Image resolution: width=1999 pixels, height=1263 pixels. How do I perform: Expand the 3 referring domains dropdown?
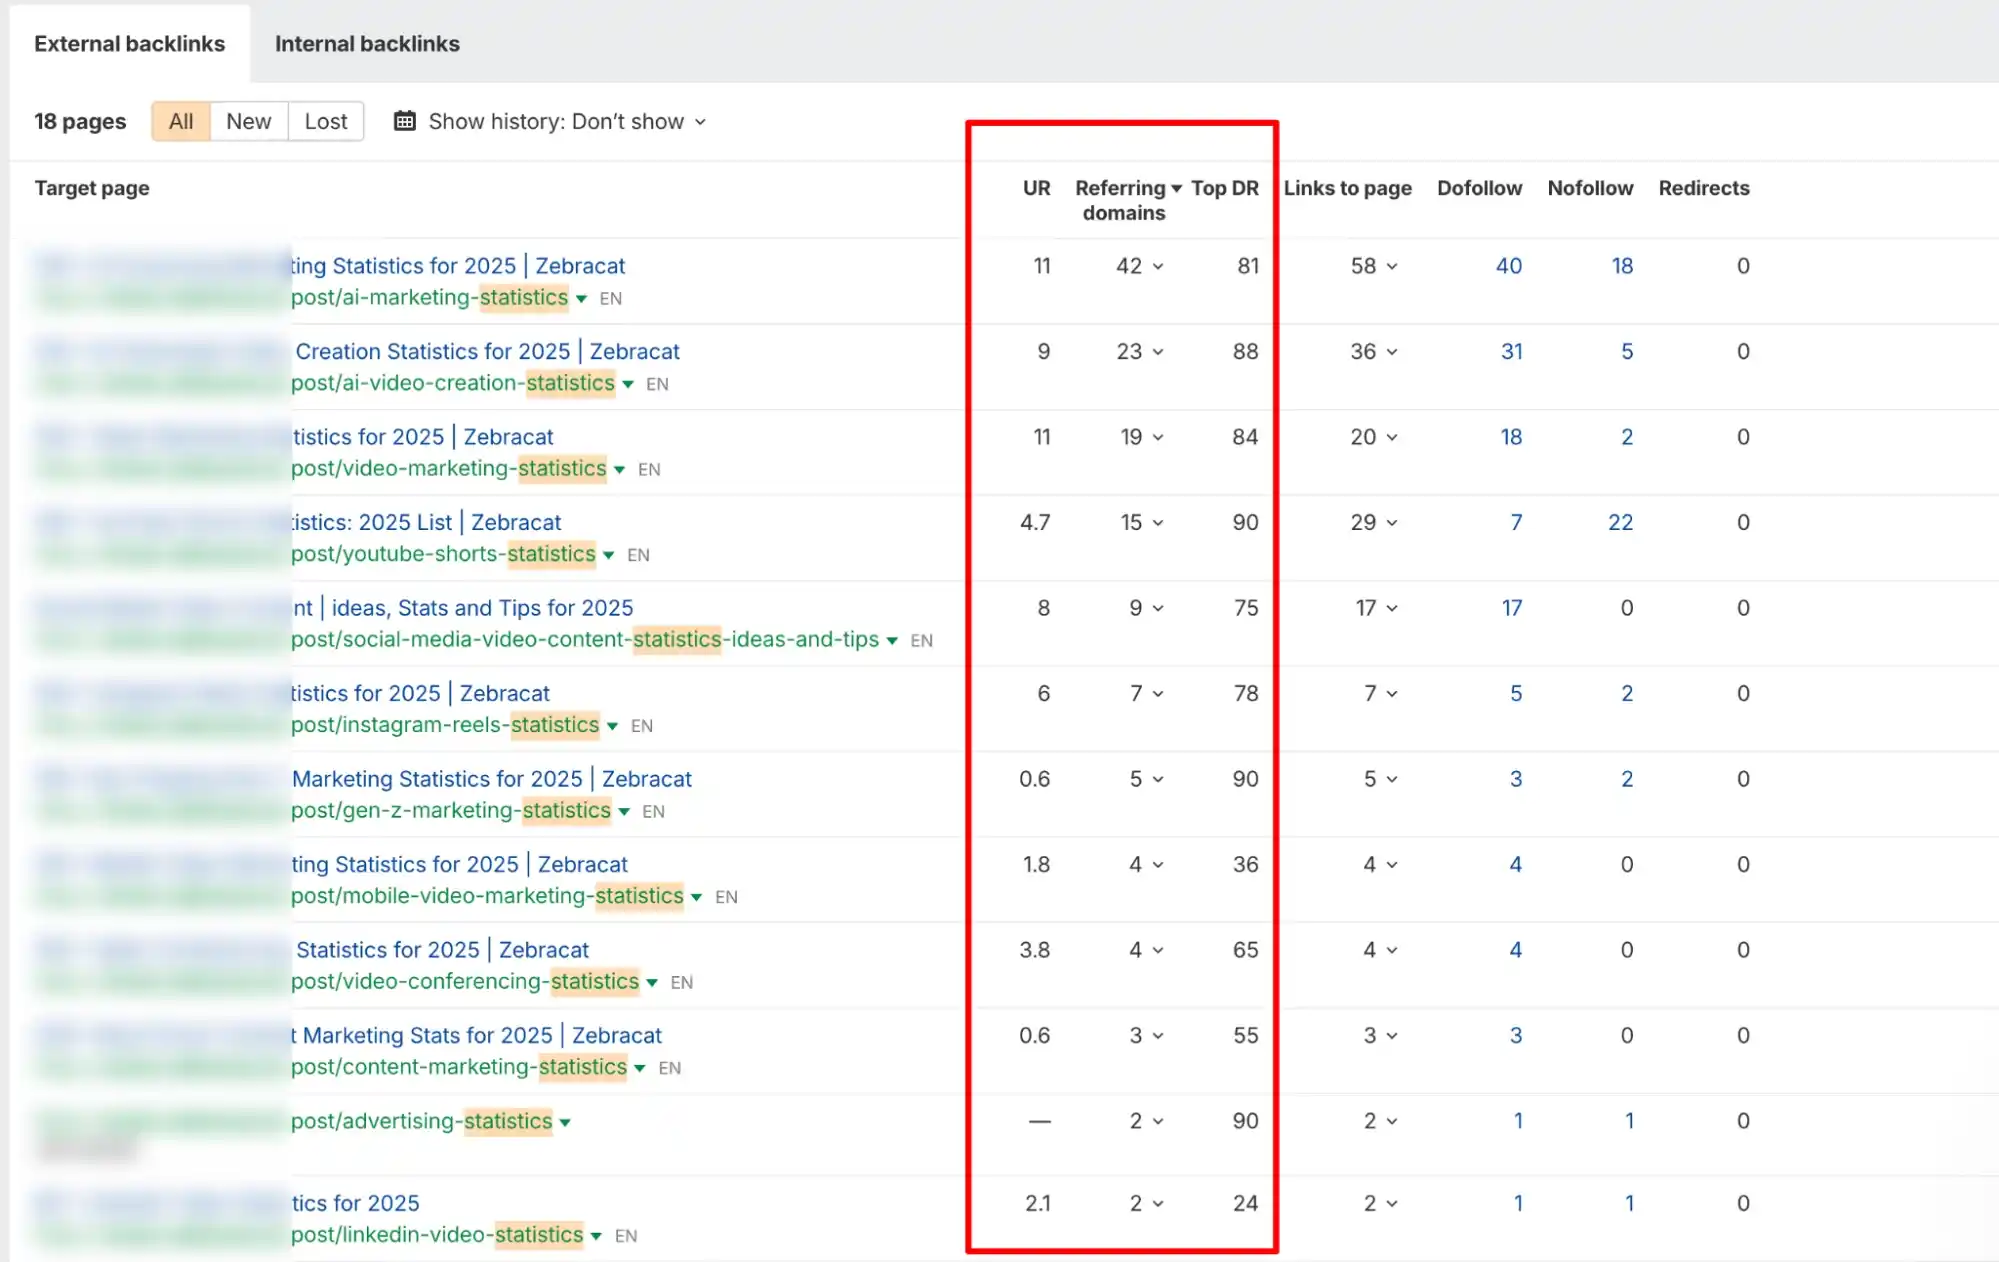point(1147,1036)
